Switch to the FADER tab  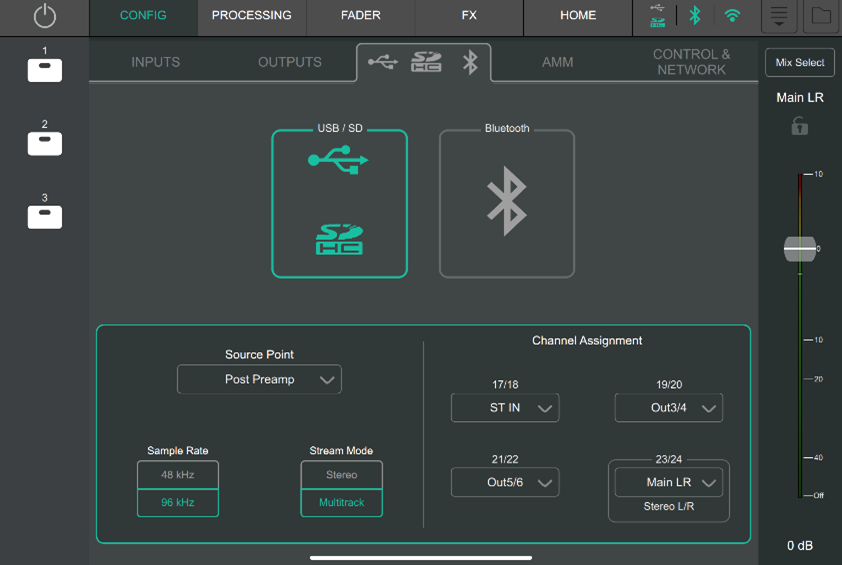[361, 16]
